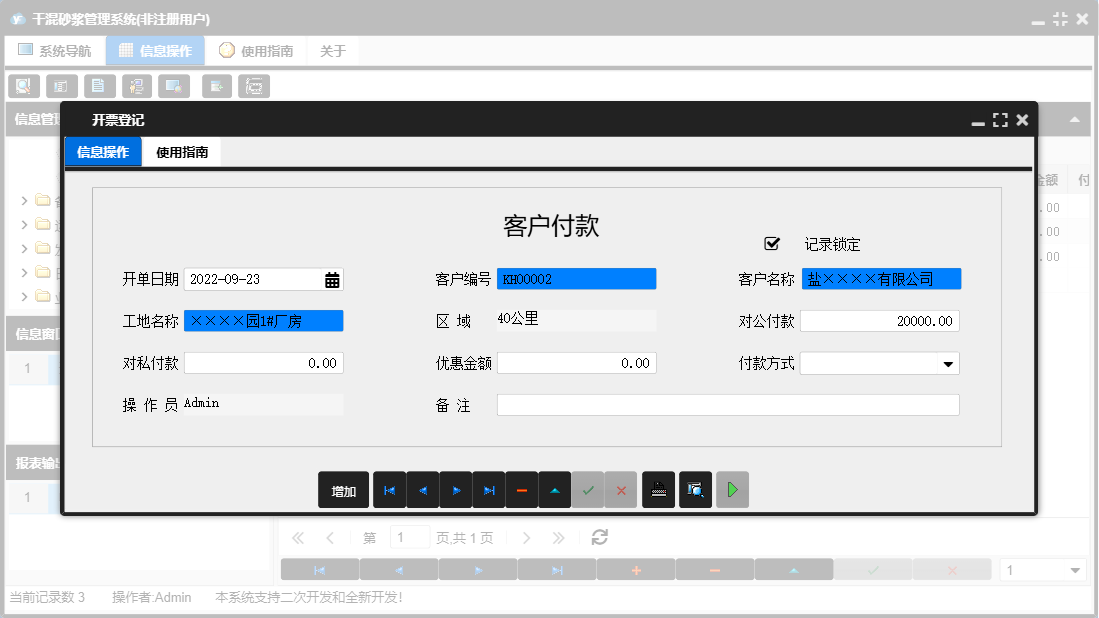
Task: Delete current record with red minus icon
Action: (522, 490)
